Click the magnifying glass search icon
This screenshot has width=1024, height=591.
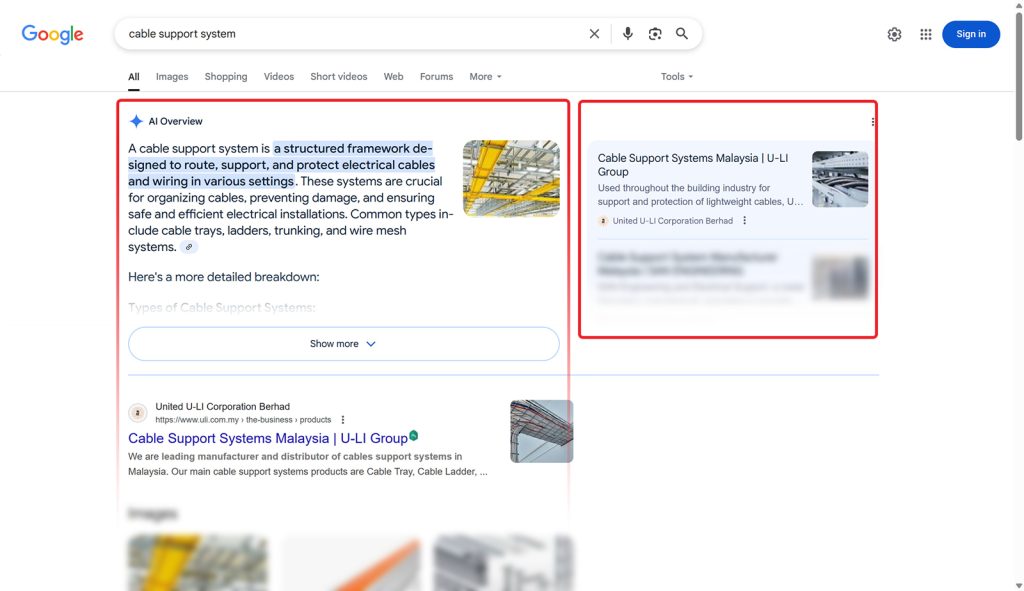[x=682, y=34]
